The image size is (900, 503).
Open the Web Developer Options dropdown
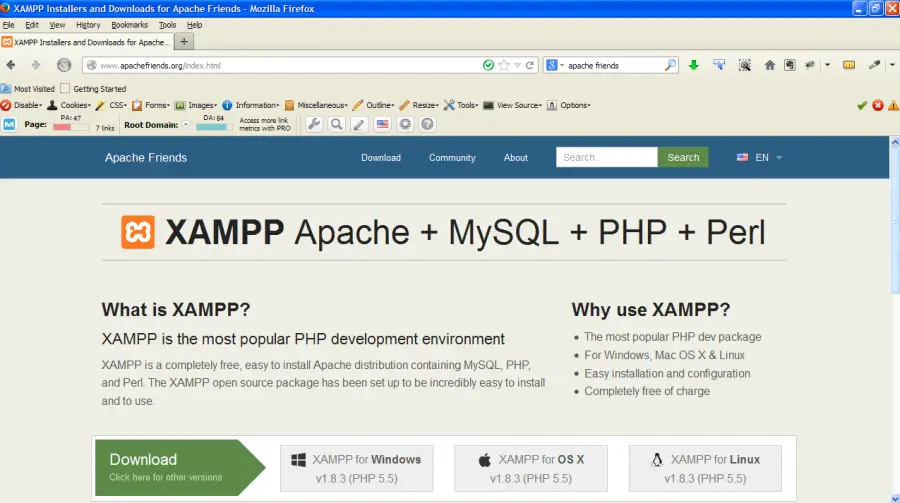(x=569, y=105)
